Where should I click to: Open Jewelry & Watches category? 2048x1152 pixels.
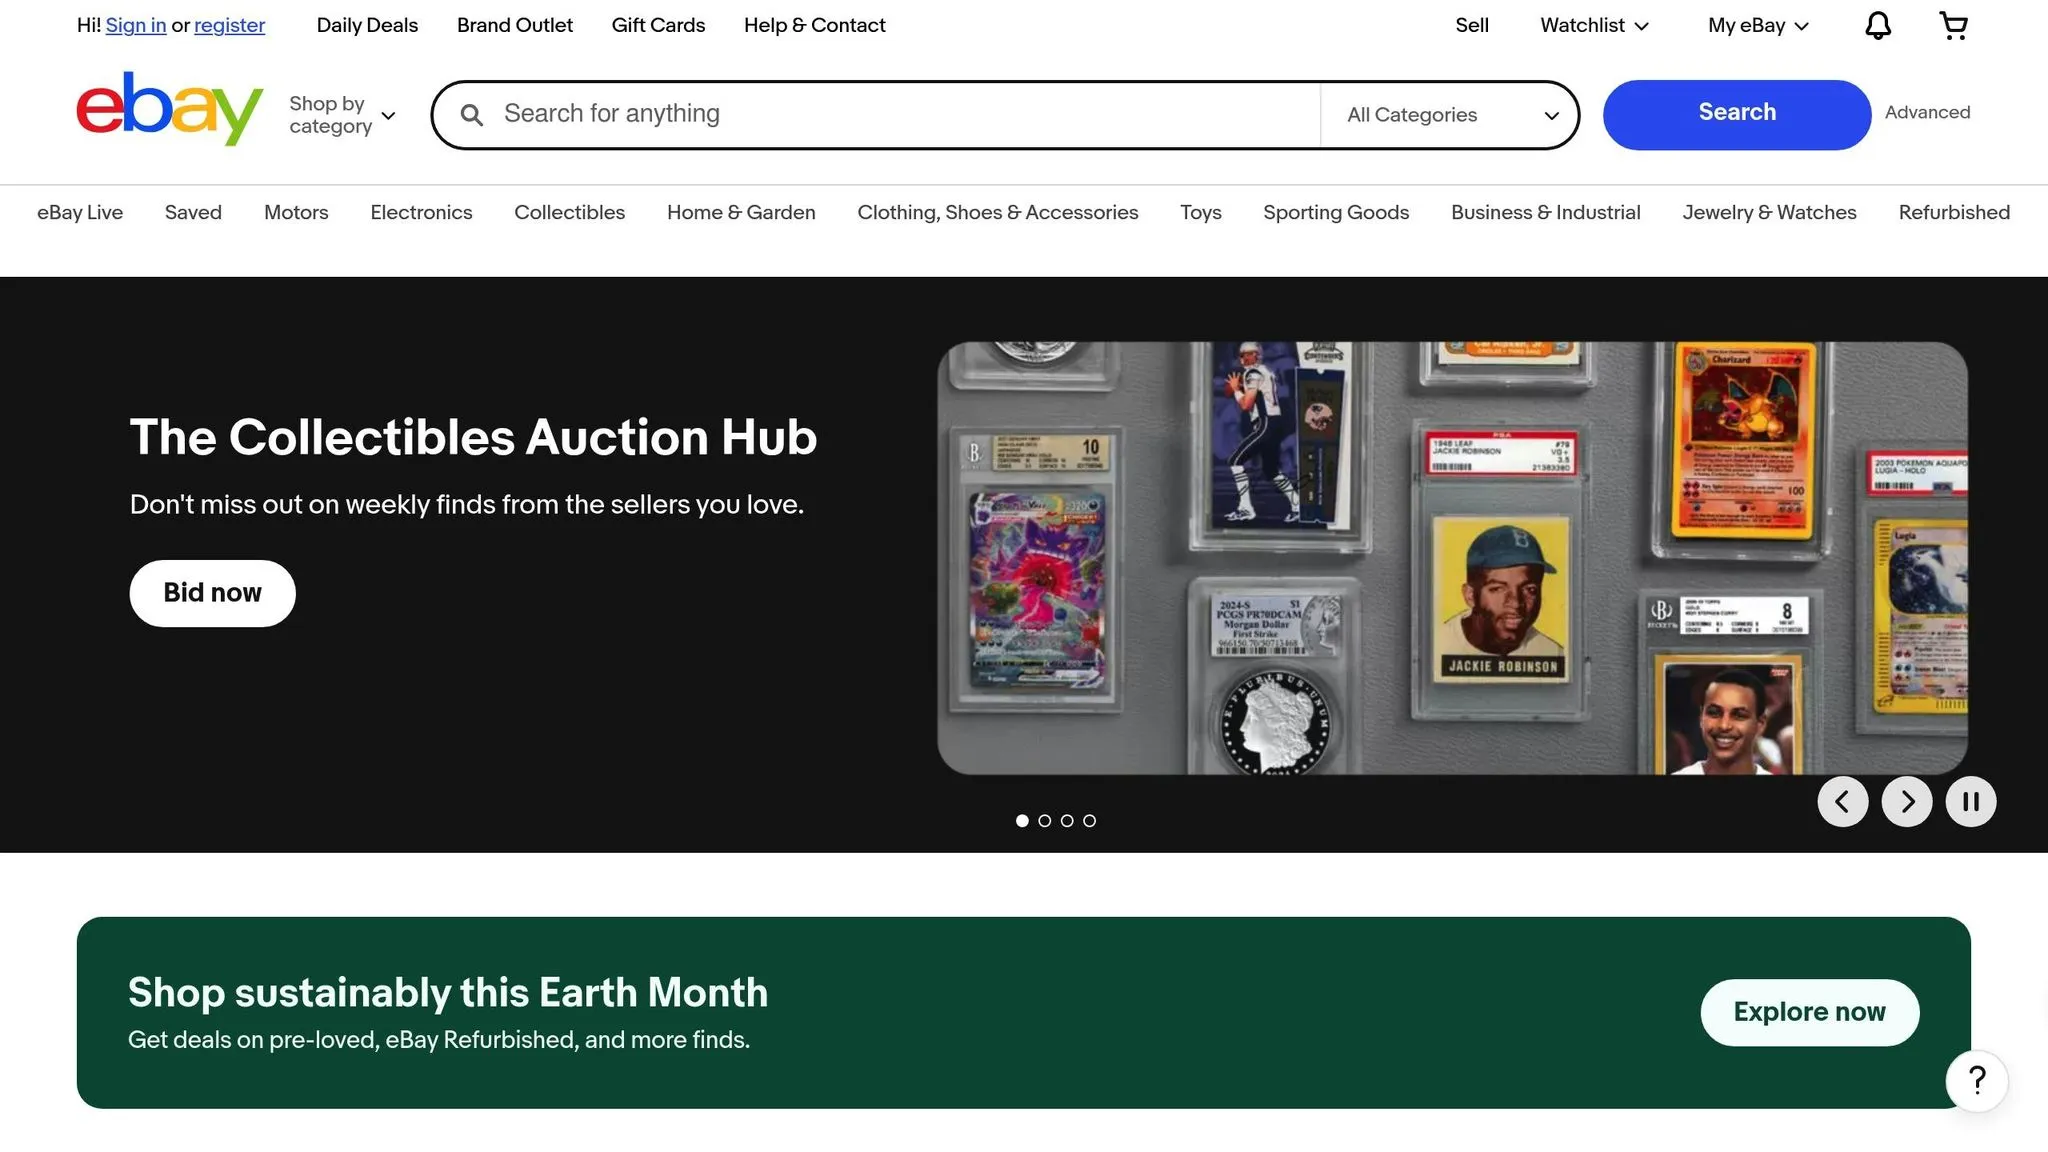pos(1769,212)
